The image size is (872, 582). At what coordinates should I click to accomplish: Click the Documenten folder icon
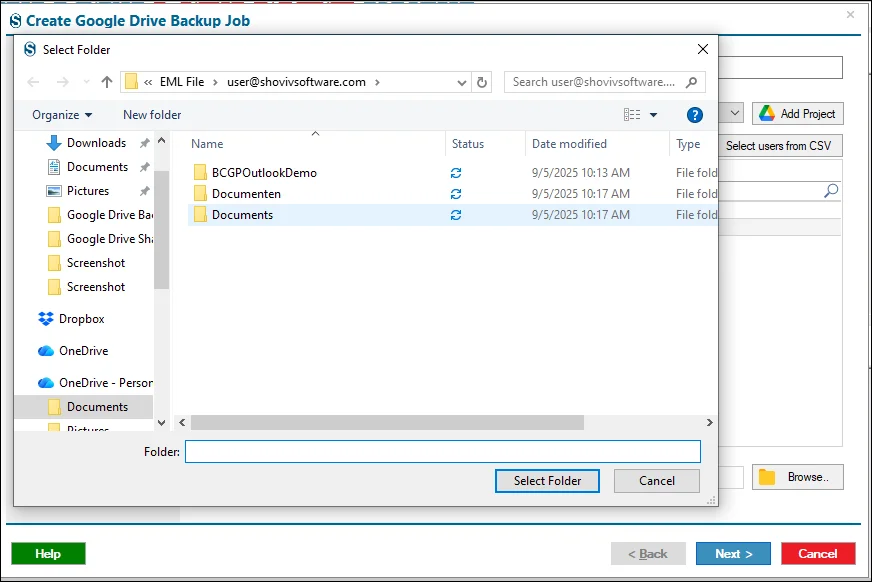pos(200,193)
